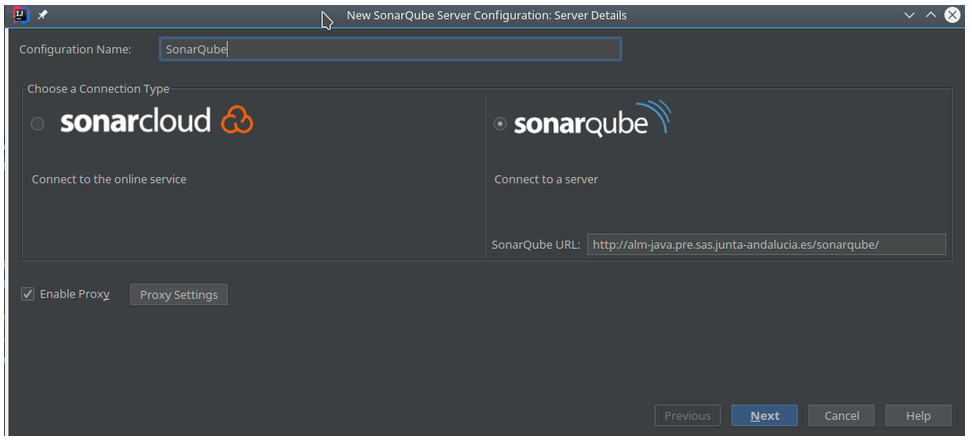The image size is (972, 441).
Task: Click the IntelliJ IDEA icon in title bar
Action: [x=21, y=15]
